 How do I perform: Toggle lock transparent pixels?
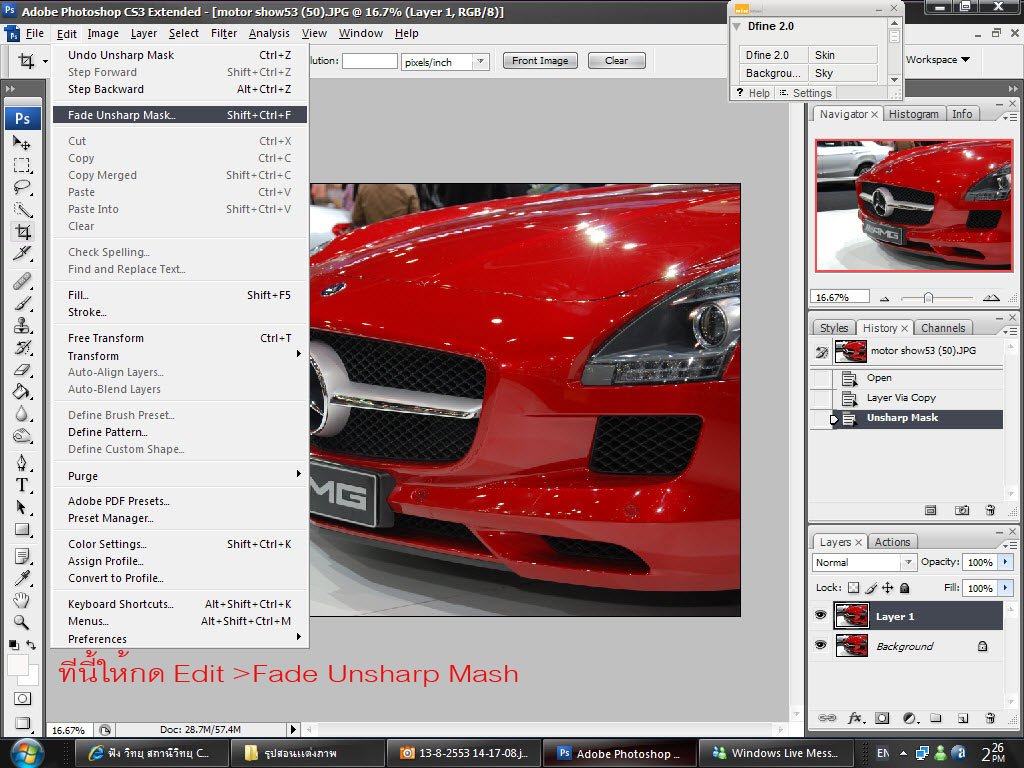pyautogui.click(x=854, y=588)
